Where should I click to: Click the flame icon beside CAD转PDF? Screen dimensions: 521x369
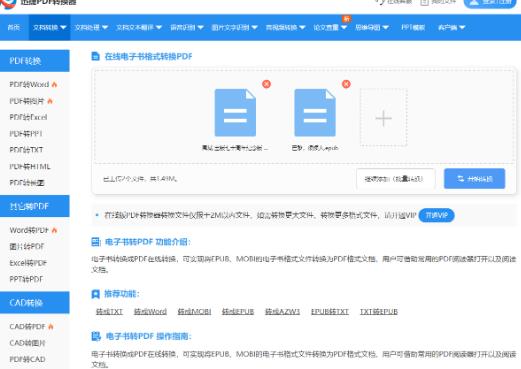51,327
